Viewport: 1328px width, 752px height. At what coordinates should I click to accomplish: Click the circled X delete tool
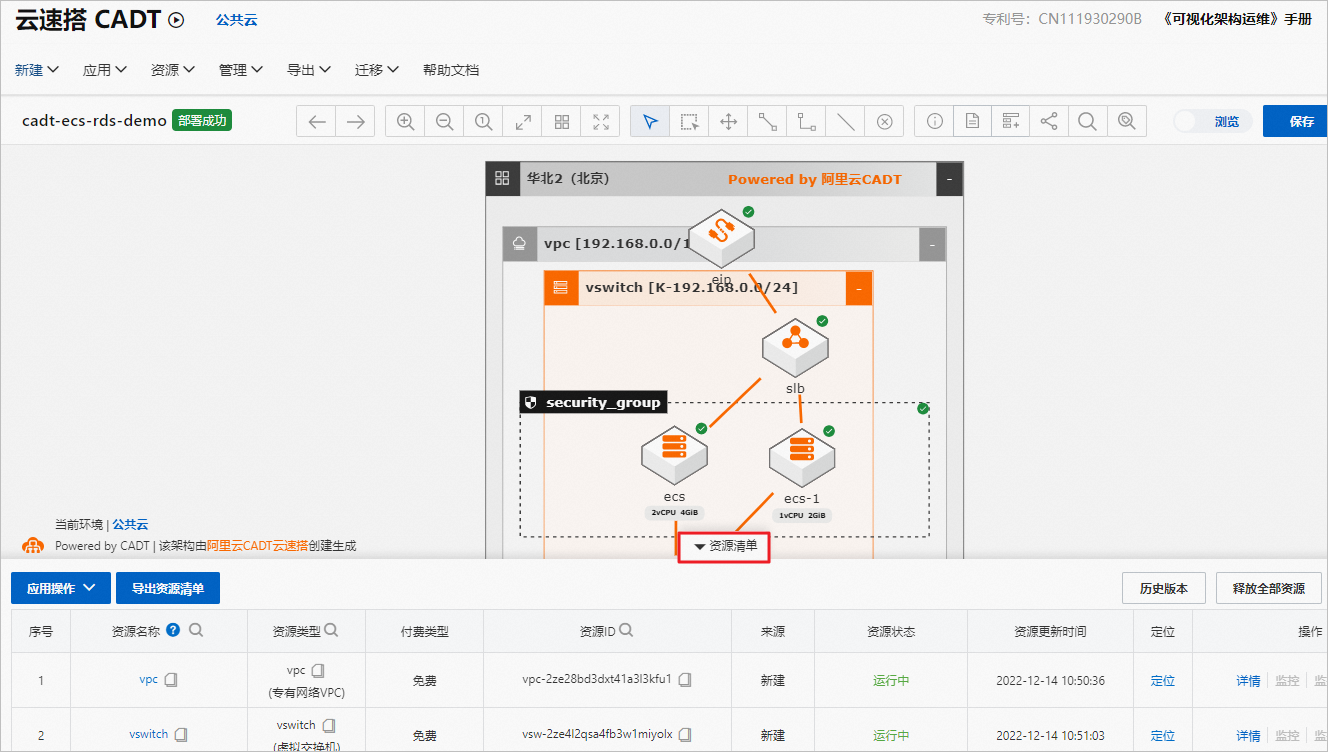click(x=884, y=122)
